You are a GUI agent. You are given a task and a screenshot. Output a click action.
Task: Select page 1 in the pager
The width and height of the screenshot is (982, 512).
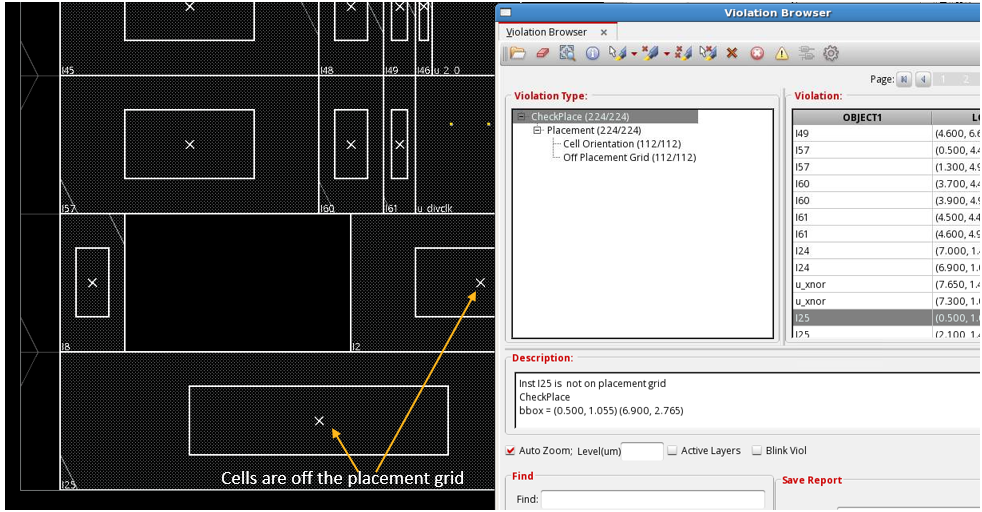pos(943,79)
